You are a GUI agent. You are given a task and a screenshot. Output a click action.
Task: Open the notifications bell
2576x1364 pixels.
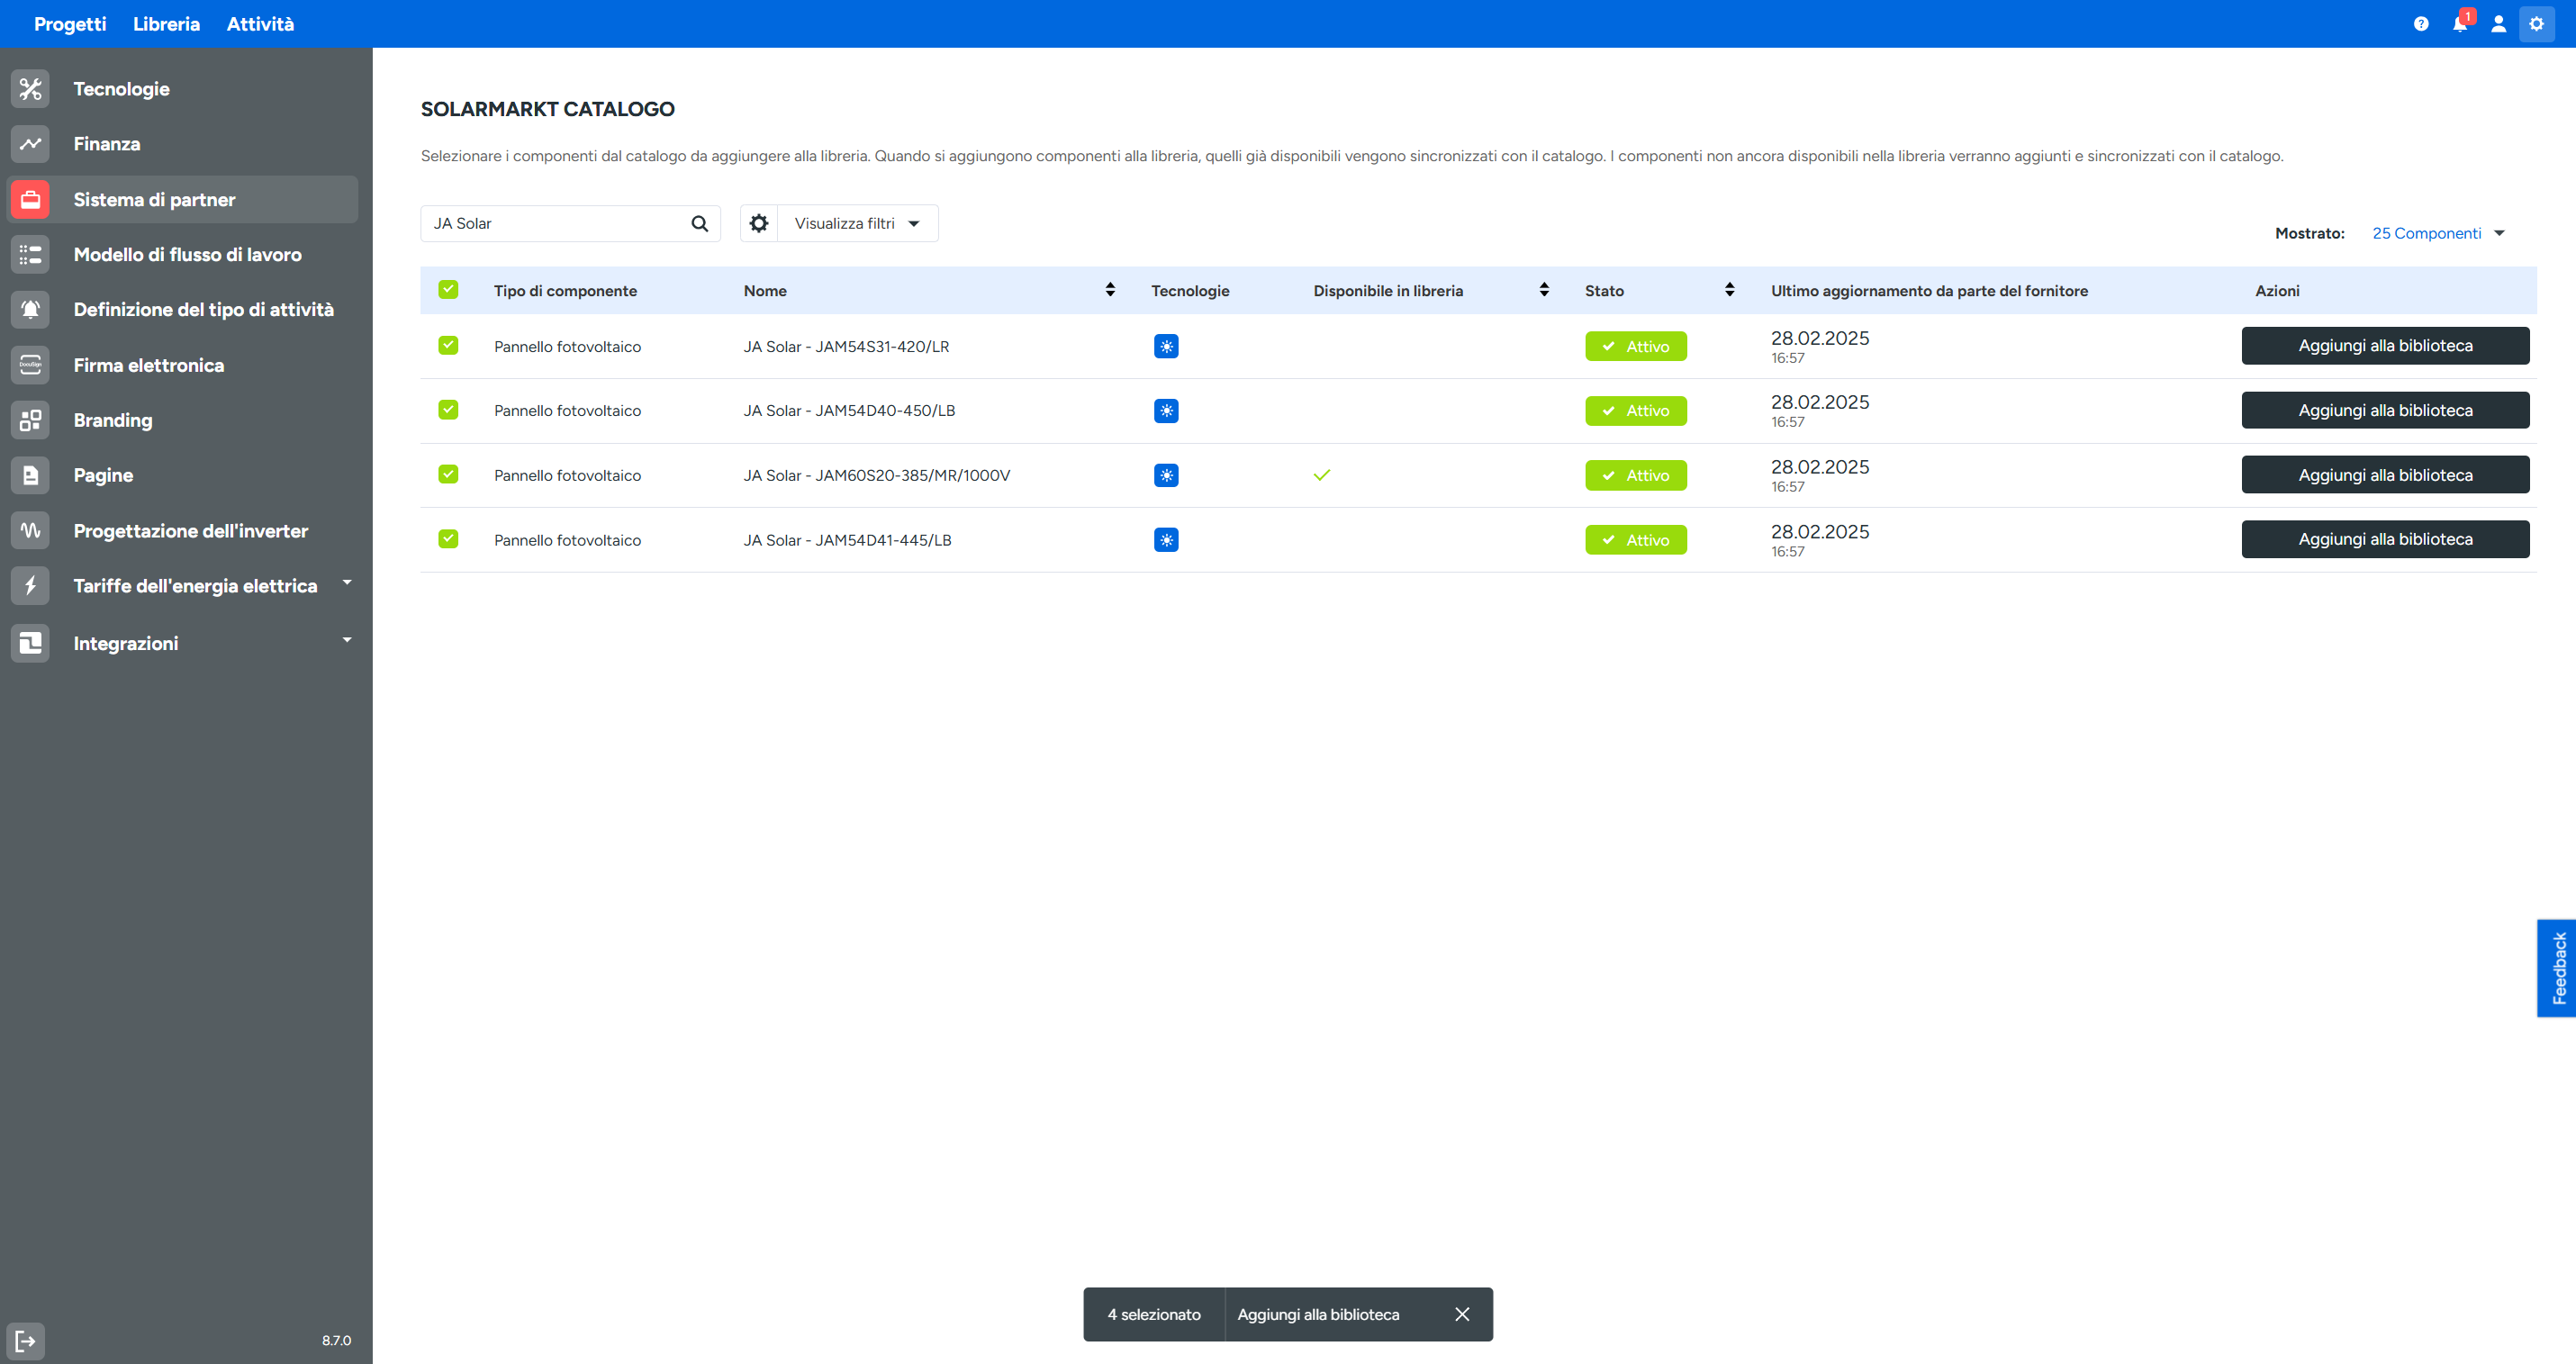pyautogui.click(x=2459, y=24)
